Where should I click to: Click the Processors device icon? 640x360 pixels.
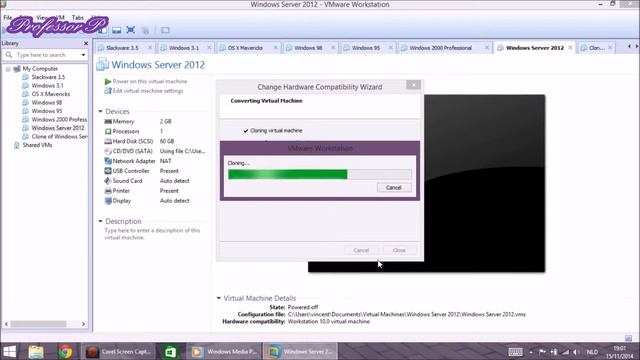[x=108, y=131]
